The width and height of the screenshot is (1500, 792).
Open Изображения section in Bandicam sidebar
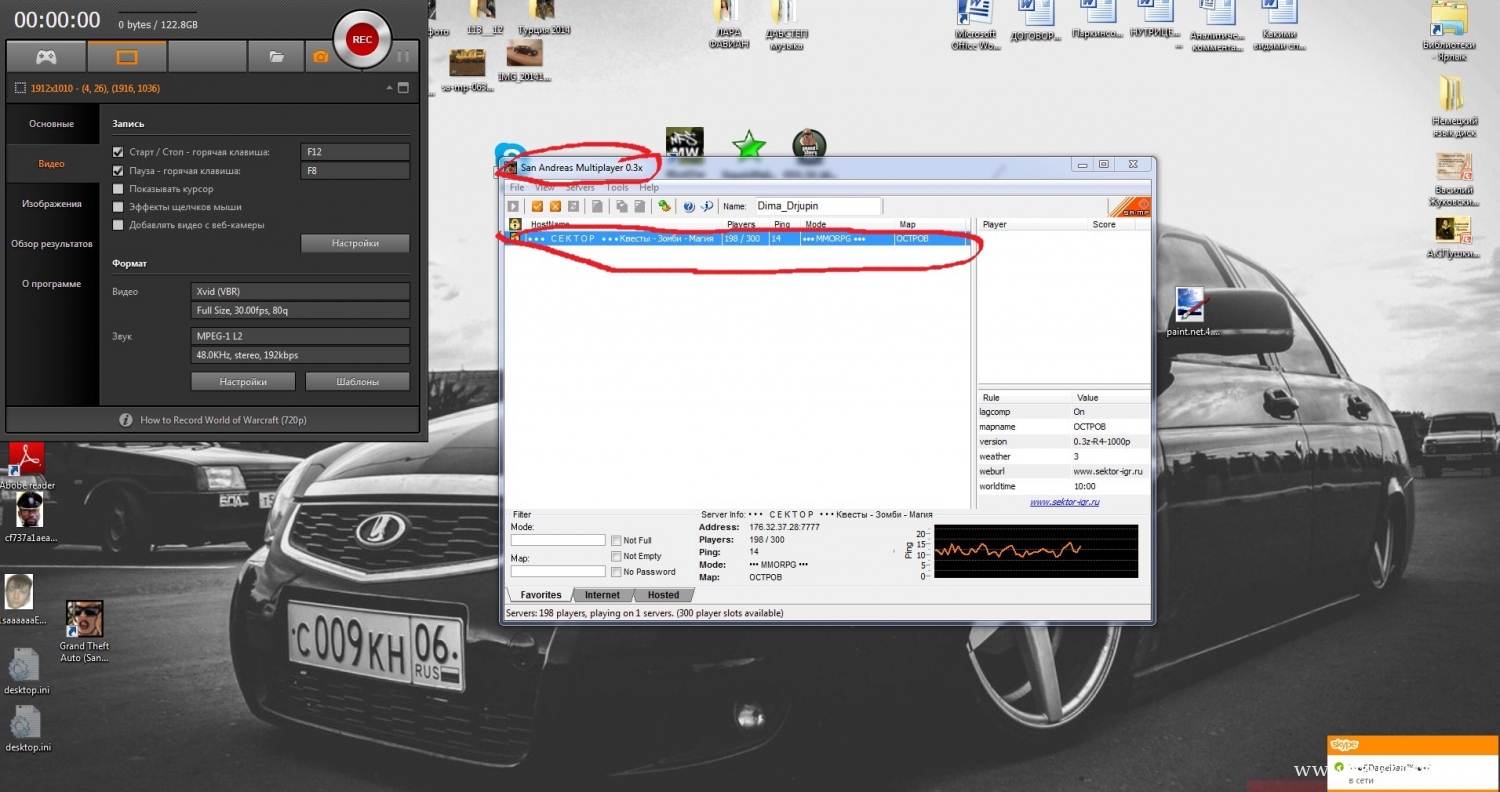pyautogui.click(x=51, y=204)
